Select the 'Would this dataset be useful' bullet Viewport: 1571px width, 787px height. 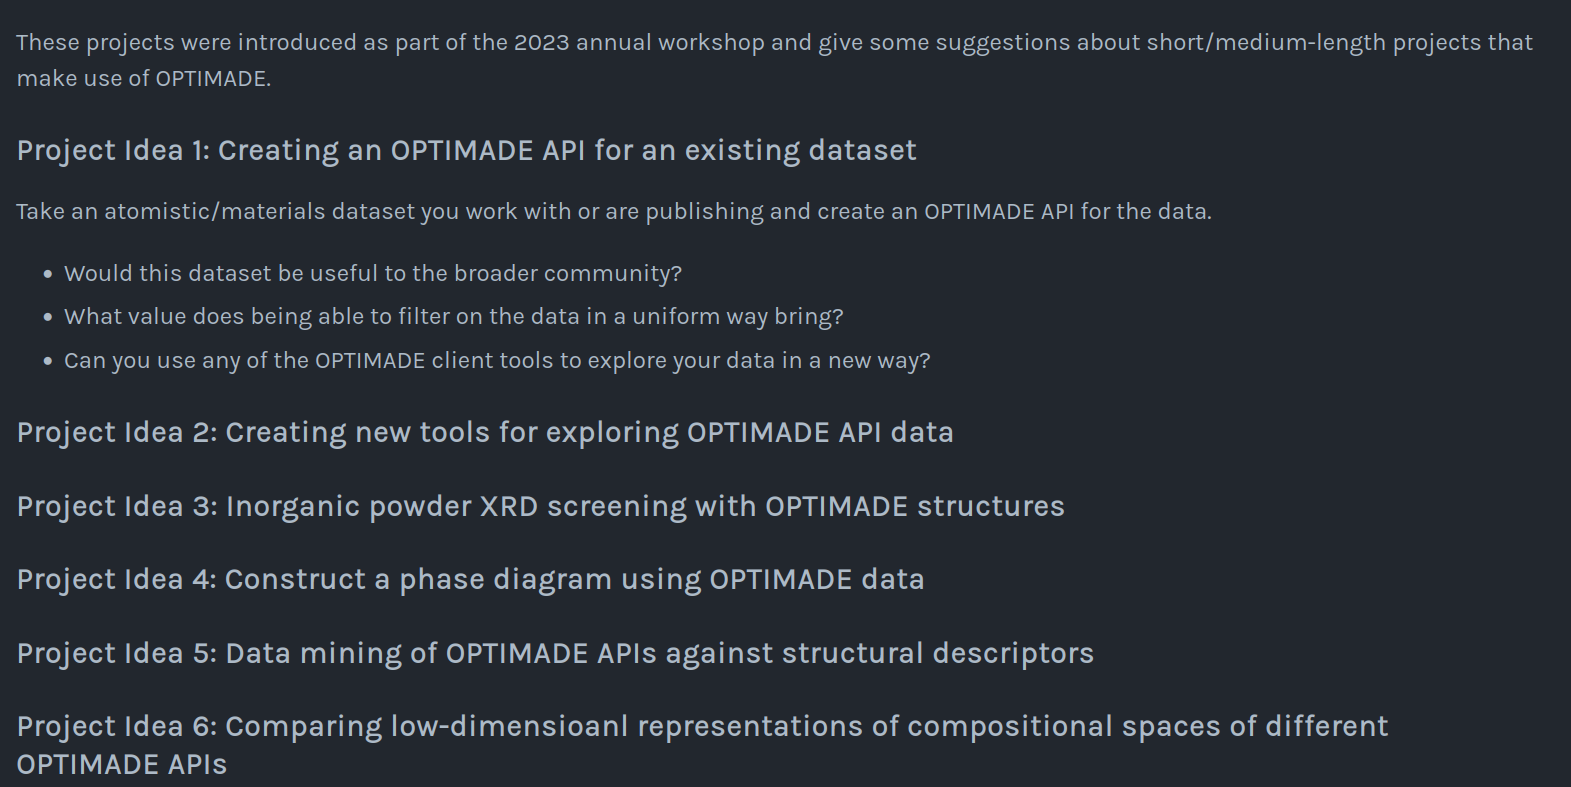(x=373, y=273)
